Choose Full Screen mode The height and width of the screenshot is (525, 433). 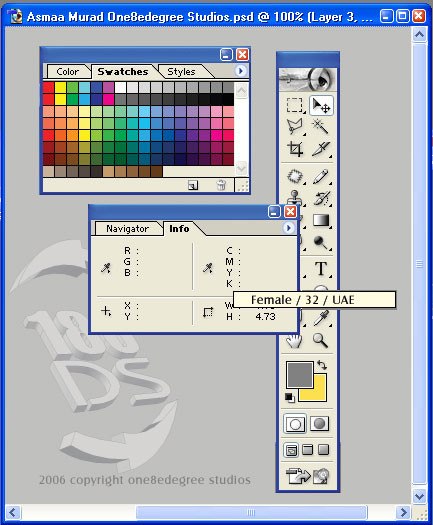(x=323, y=449)
